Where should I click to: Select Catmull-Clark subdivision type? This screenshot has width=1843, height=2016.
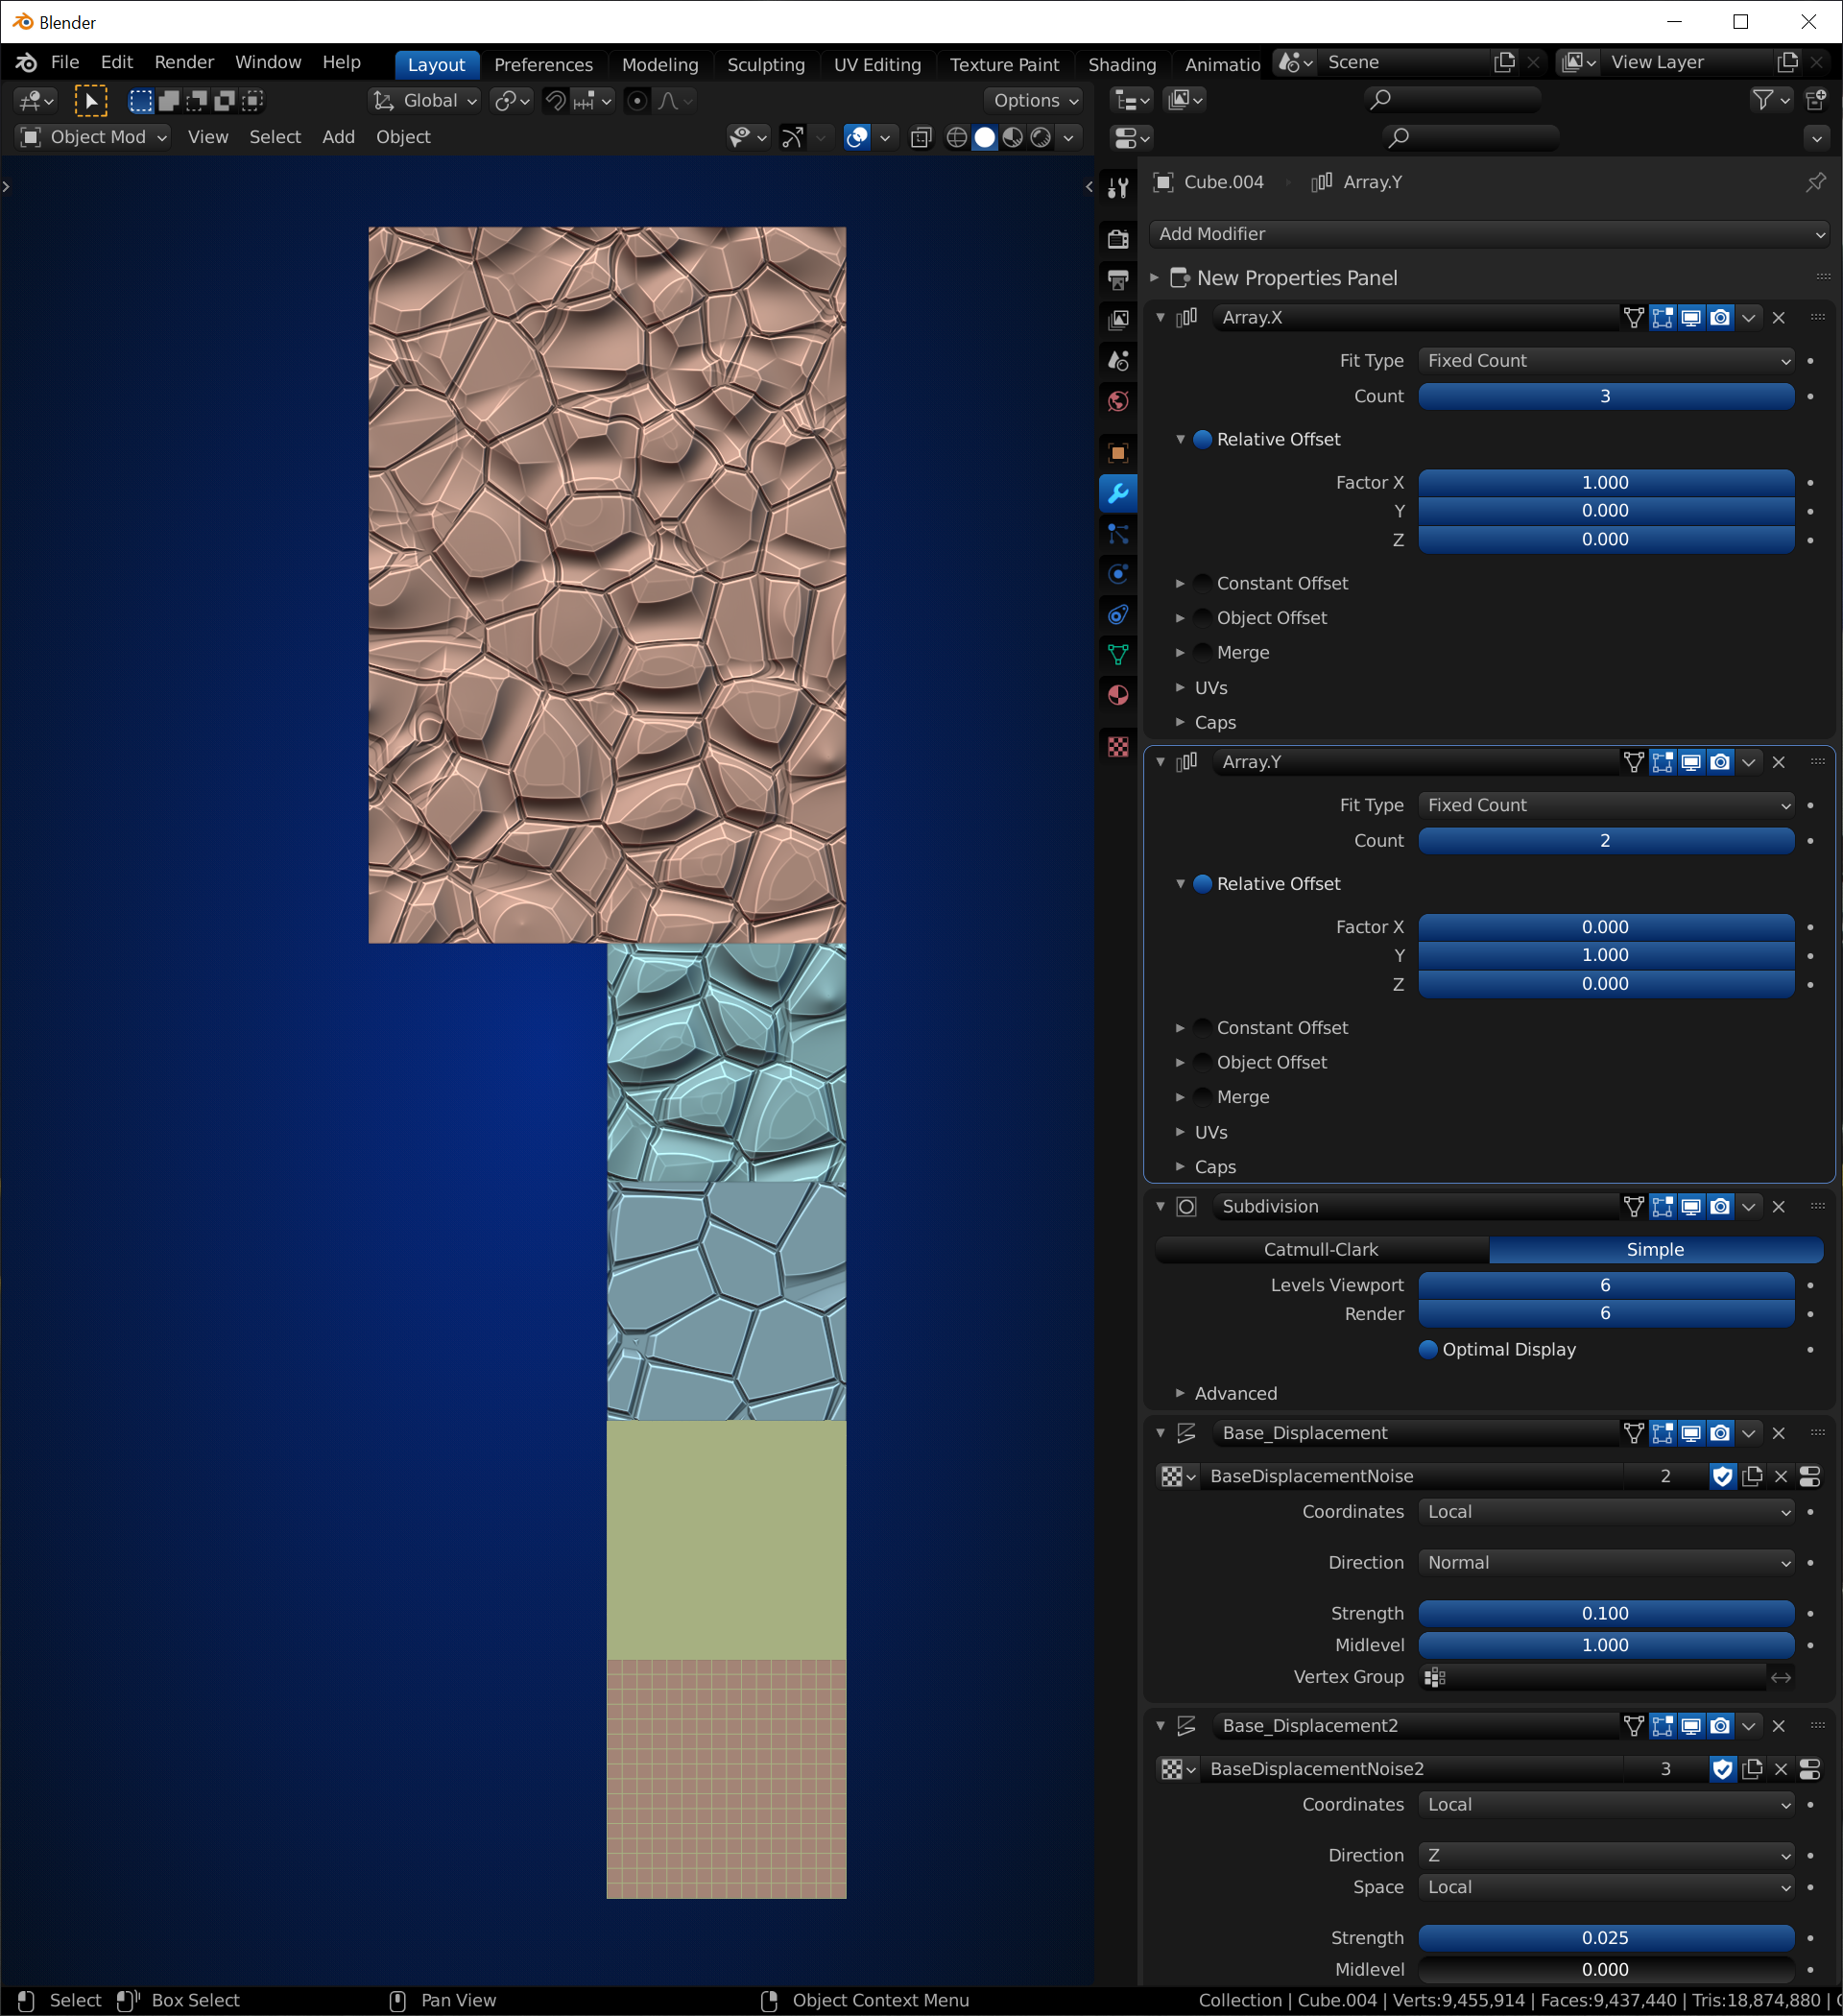point(1320,1249)
